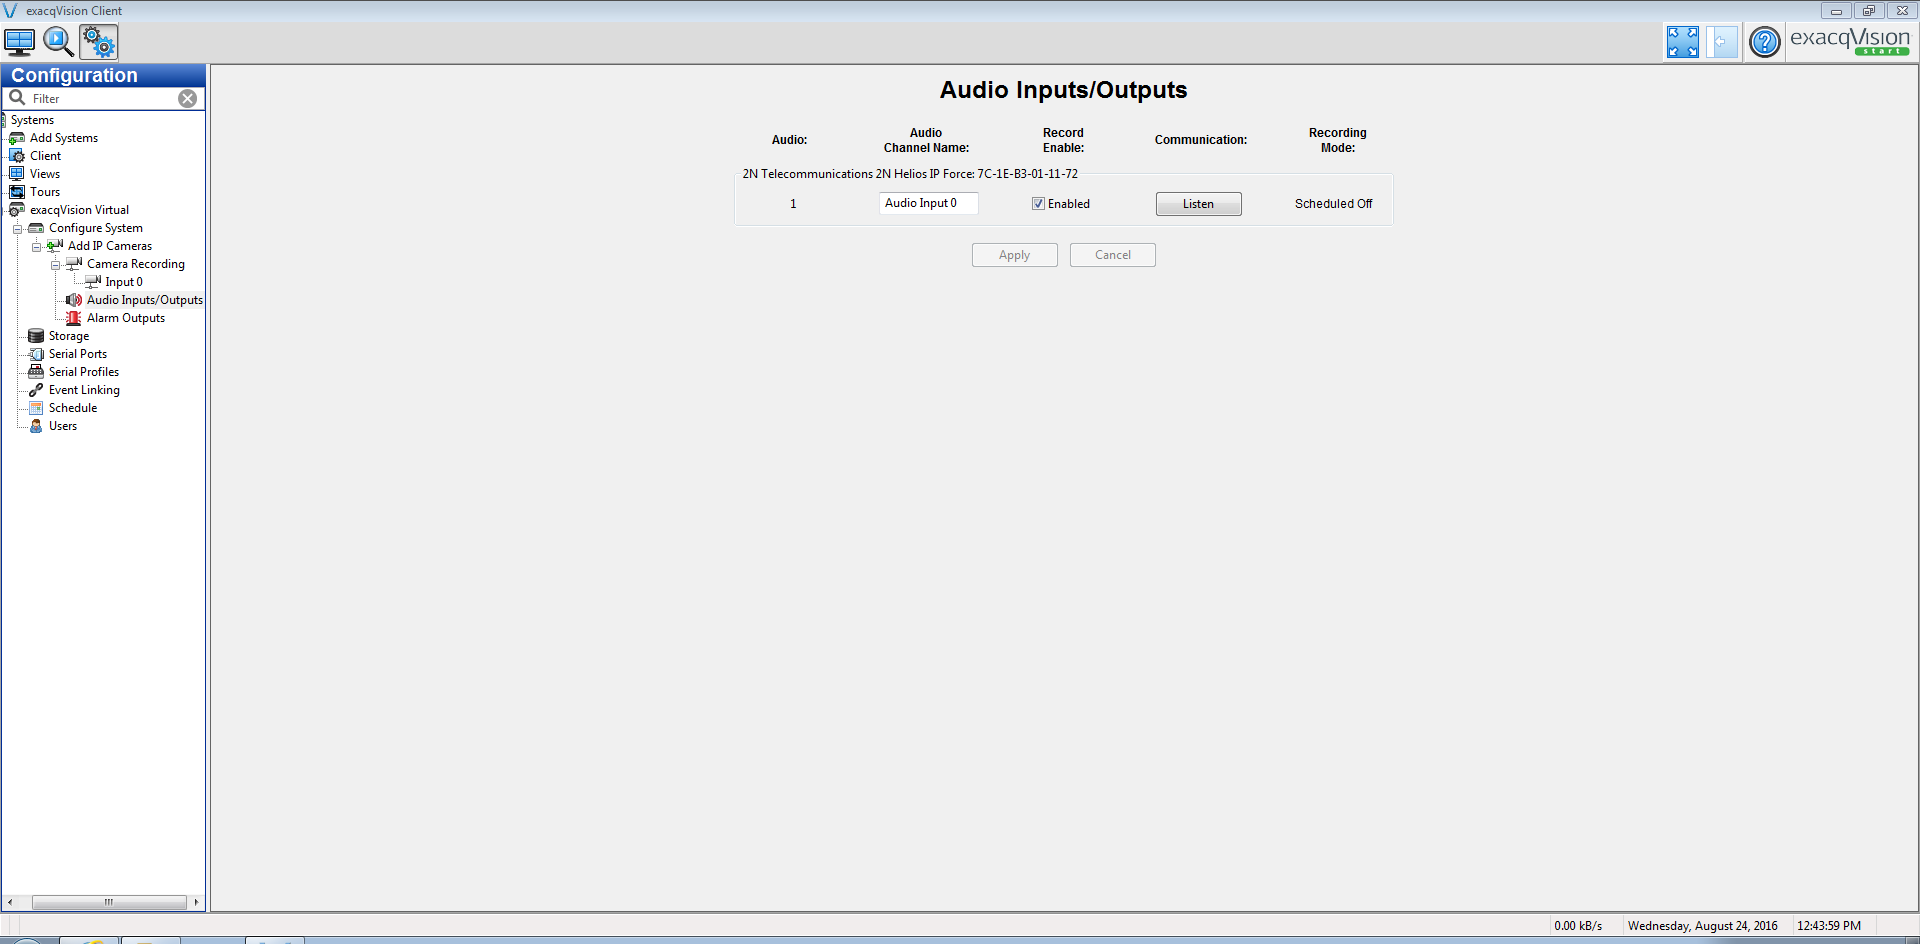Click the Serial Profiles label

(84, 372)
